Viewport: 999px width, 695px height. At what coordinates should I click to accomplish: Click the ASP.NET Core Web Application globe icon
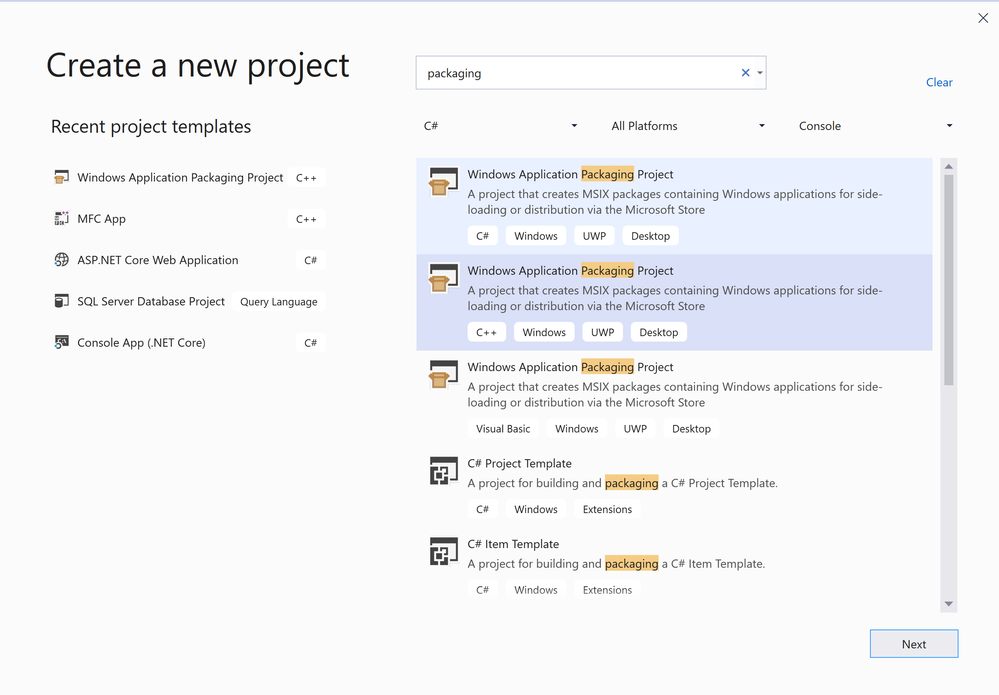coord(62,260)
